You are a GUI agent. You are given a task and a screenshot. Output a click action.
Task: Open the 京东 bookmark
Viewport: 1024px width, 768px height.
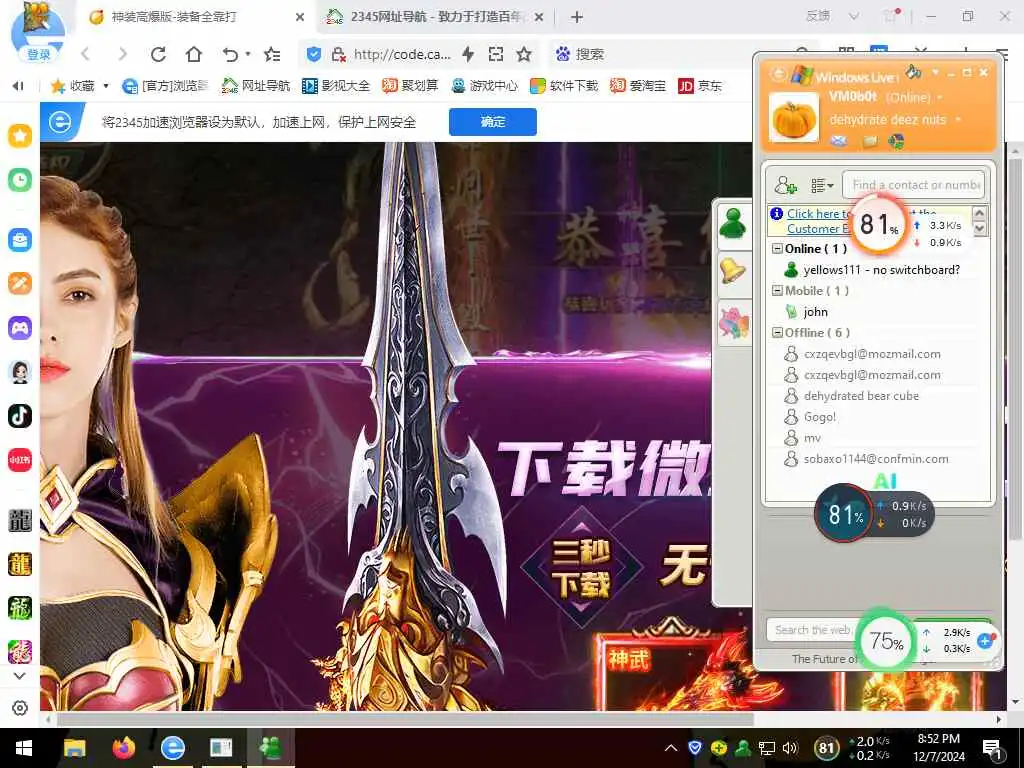700,86
